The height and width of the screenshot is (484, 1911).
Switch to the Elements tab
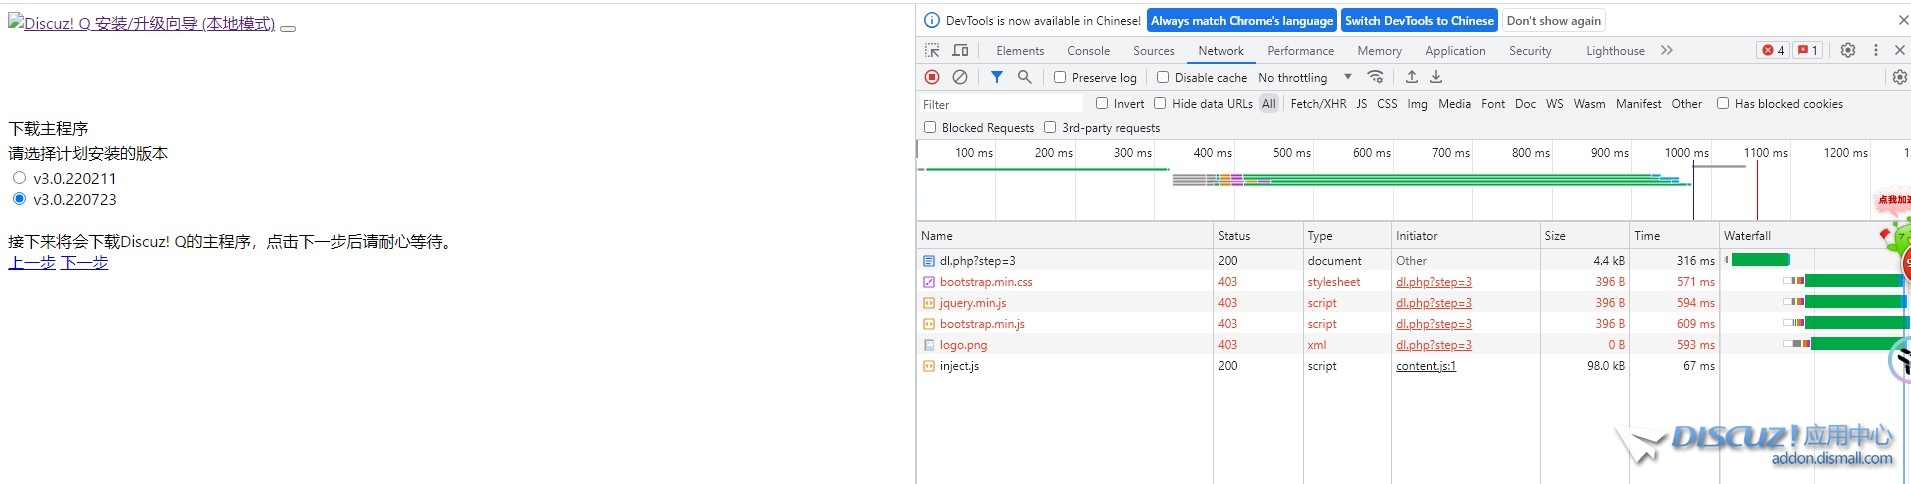click(x=1020, y=51)
